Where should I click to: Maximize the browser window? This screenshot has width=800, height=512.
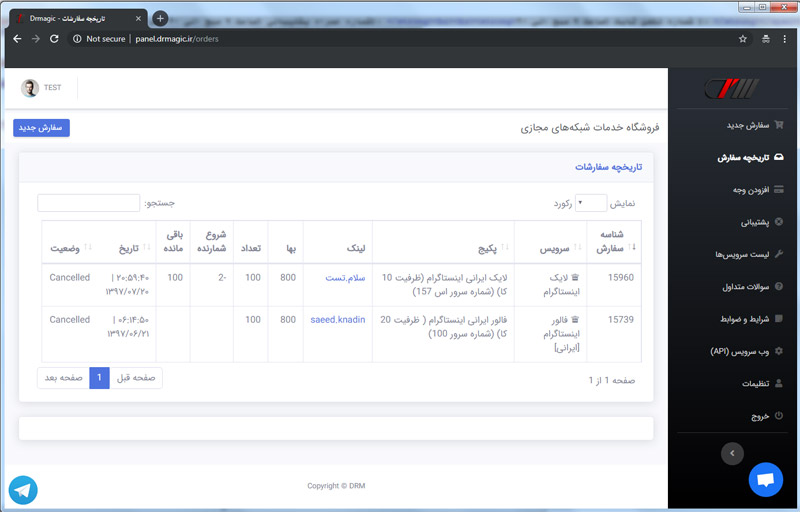[762, 7]
